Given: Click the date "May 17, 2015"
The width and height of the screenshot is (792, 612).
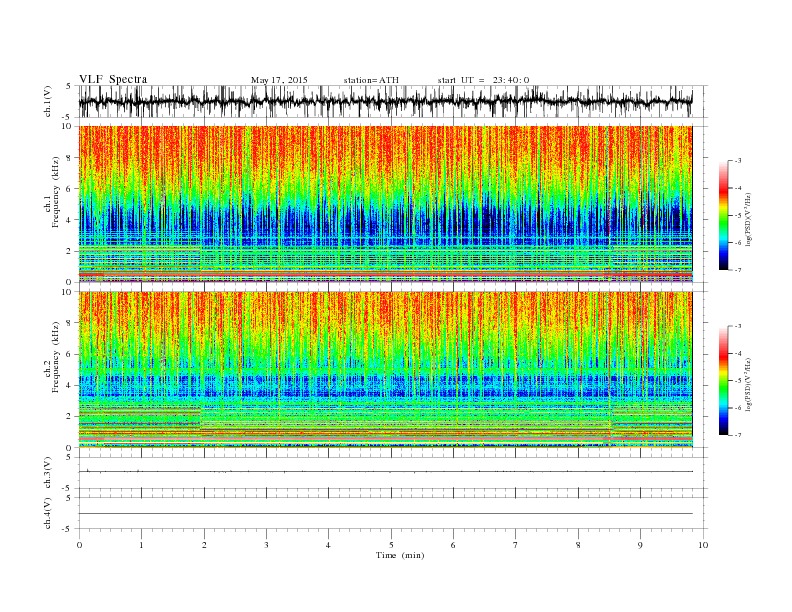Looking at the screenshot, I should pyautogui.click(x=279, y=80).
